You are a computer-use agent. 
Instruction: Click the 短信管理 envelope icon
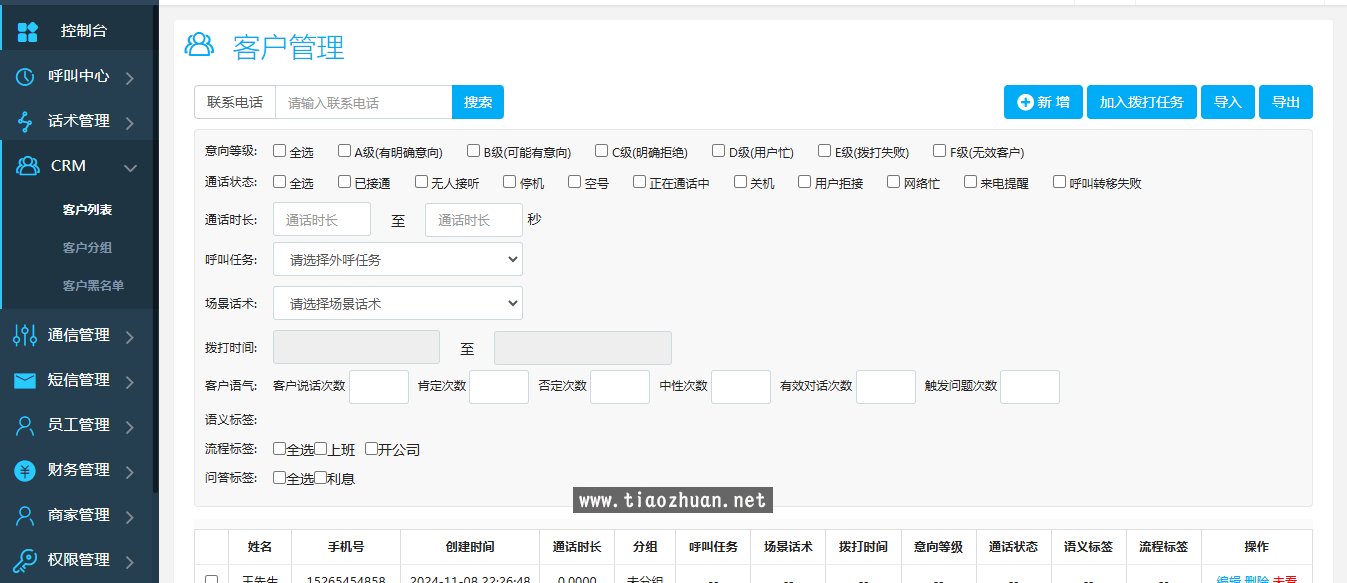[x=25, y=380]
